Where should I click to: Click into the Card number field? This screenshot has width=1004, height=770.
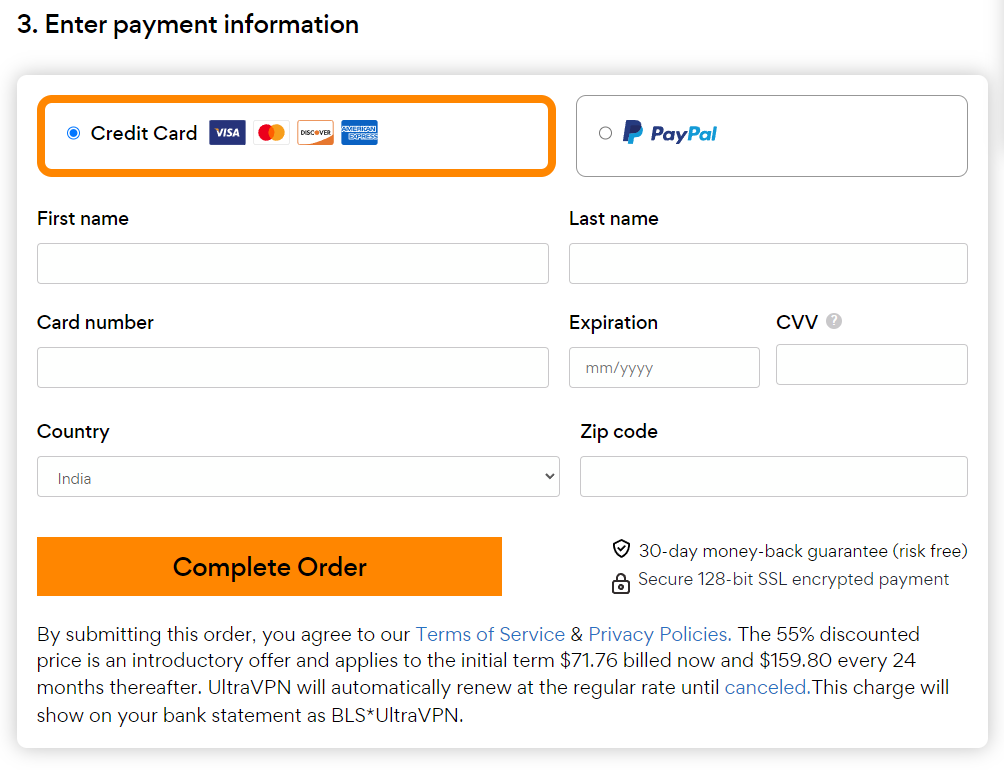293,367
